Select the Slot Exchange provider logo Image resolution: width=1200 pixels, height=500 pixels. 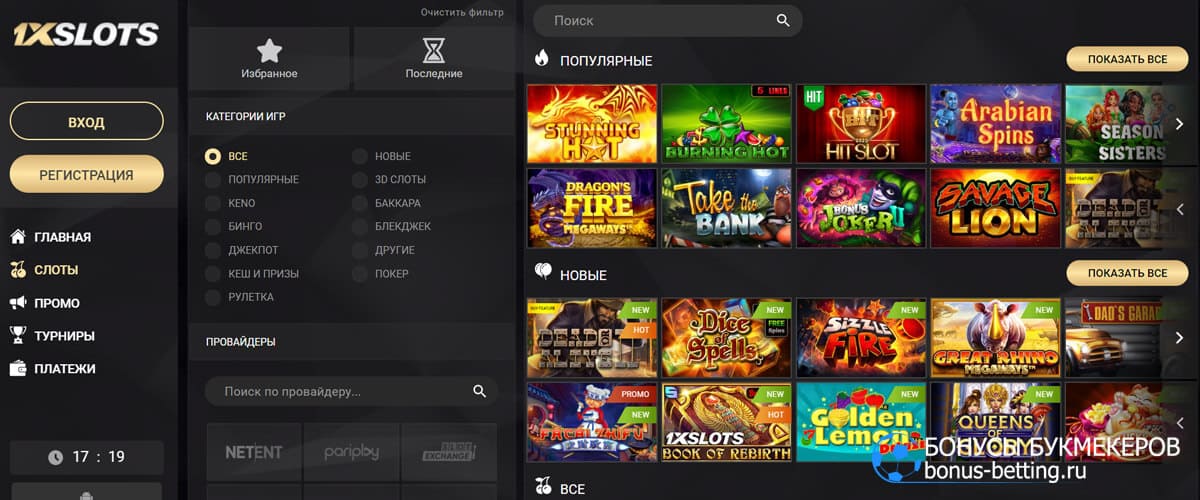click(x=448, y=452)
